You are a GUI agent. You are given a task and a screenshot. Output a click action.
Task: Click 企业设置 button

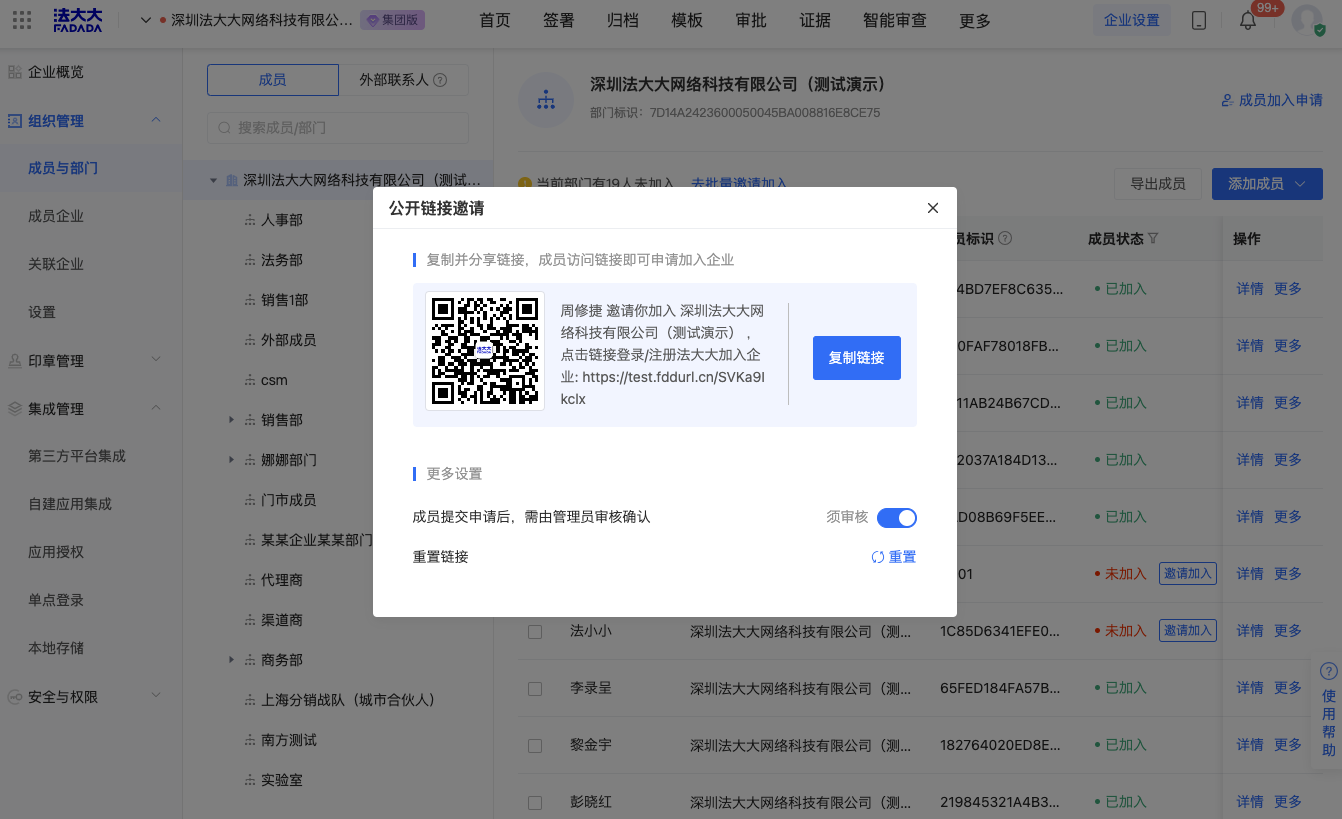1132,20
